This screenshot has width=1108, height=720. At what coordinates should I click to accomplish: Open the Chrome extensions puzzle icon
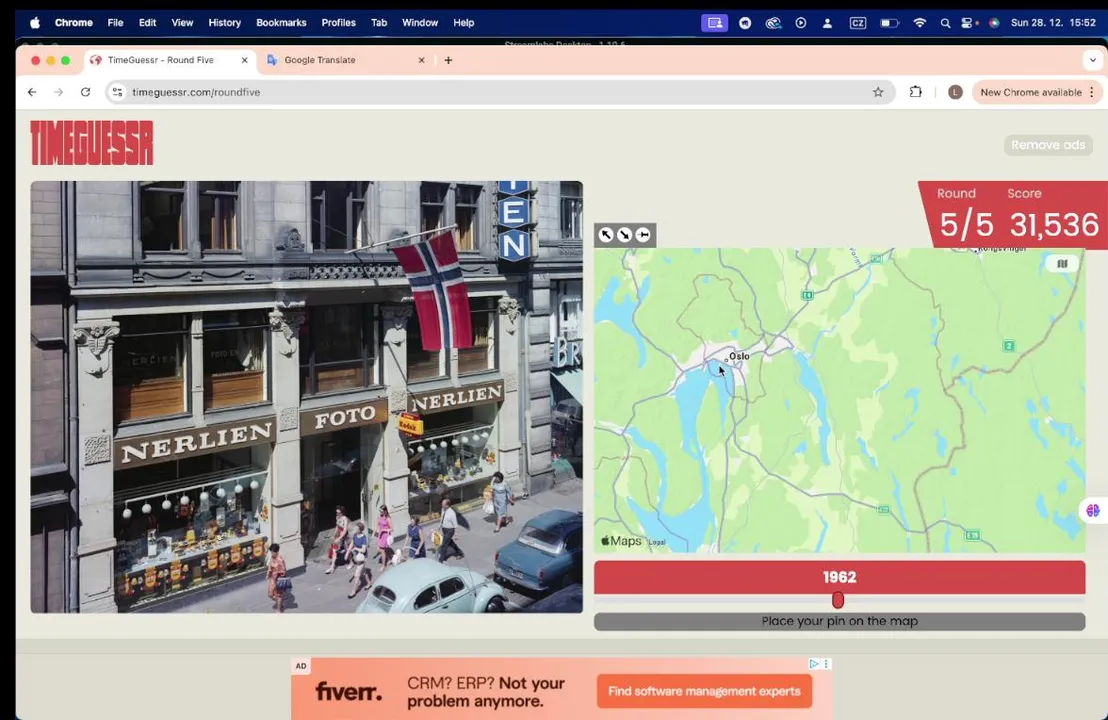[x=915, y=92]
